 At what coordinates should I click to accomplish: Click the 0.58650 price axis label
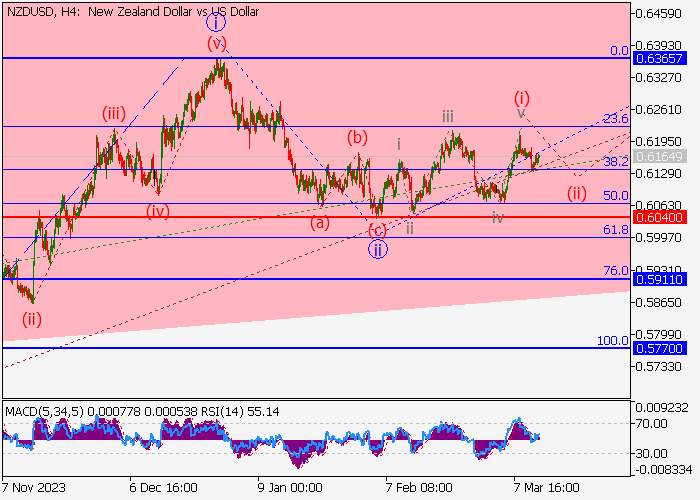[x=658, y=302]
